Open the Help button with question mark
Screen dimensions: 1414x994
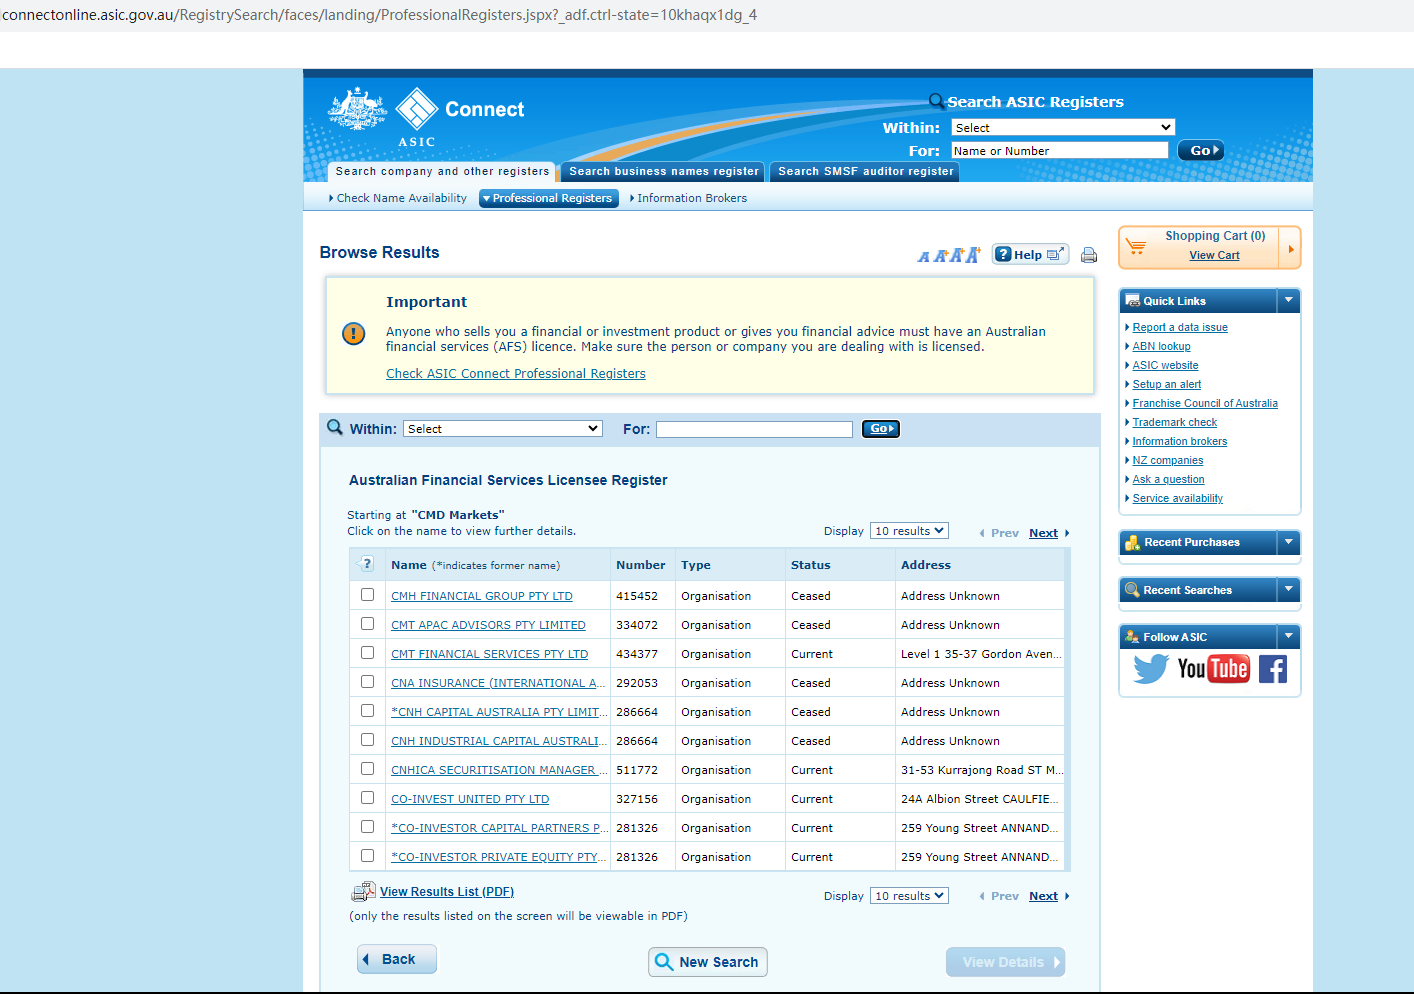pyautogui.click(x=1030, y=255)
